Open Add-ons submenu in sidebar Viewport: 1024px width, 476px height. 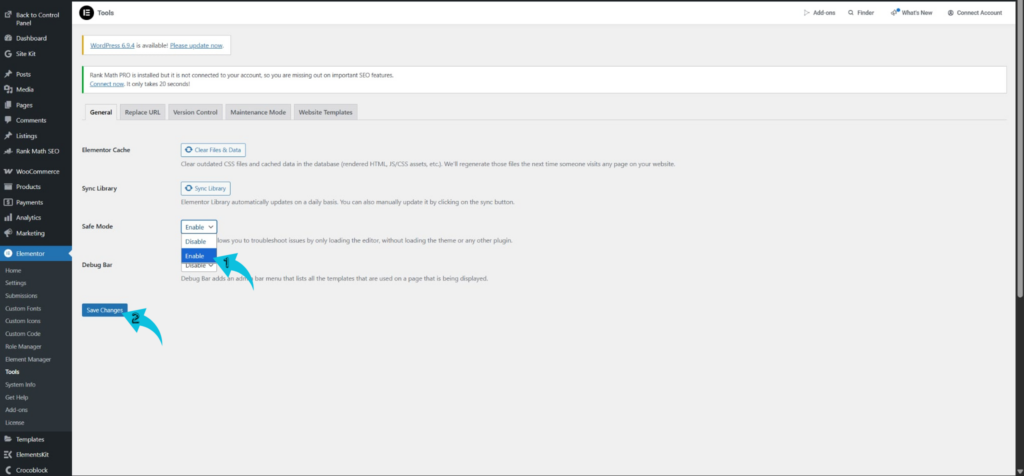pos(16,410)
